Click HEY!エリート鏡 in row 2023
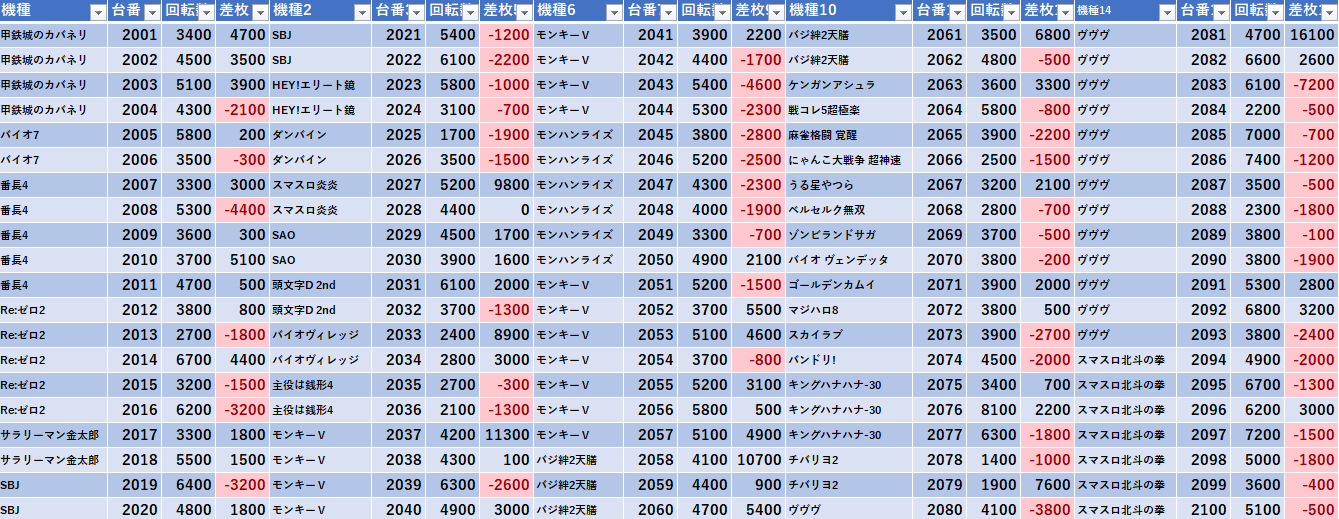This screenshot has width=1339, height=519. 320,85
